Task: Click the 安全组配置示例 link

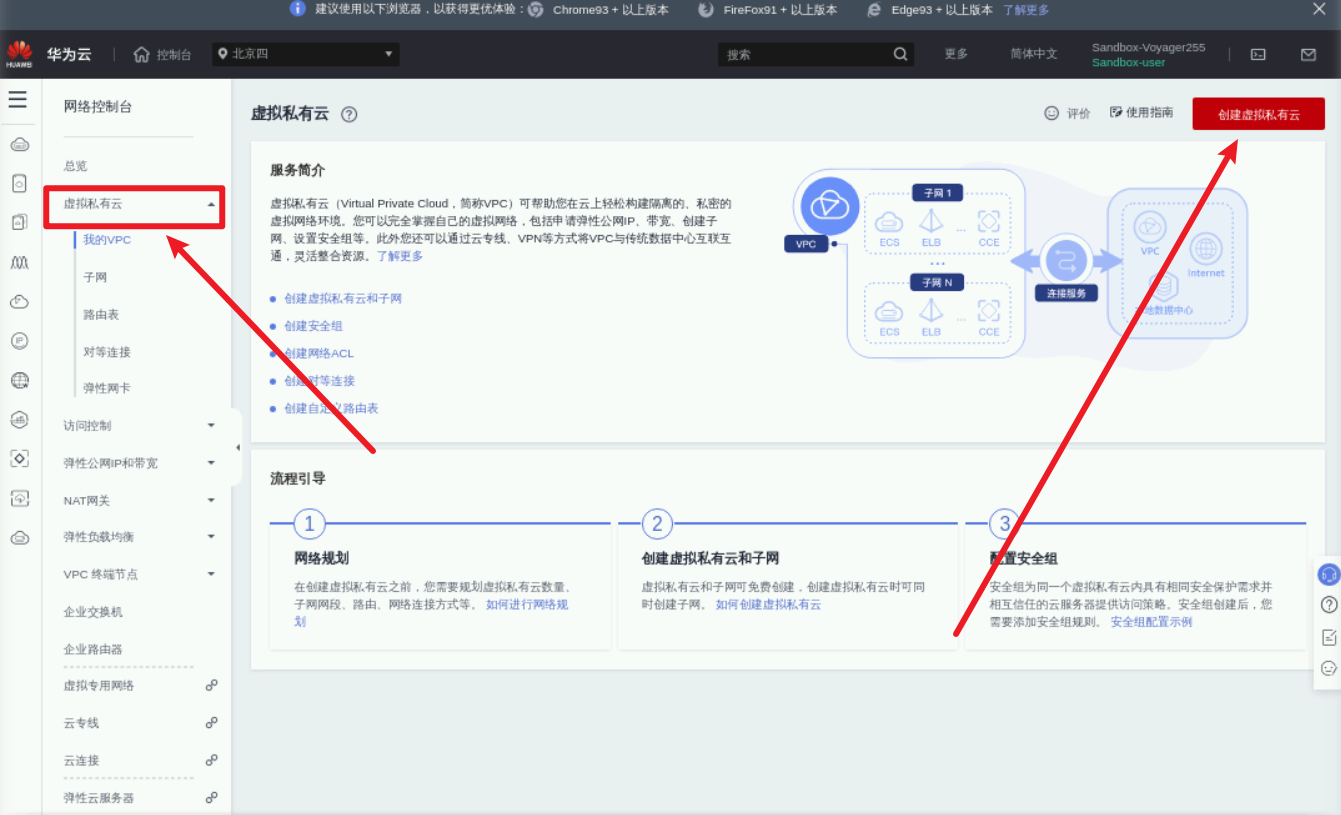Action: point(1151,622)
